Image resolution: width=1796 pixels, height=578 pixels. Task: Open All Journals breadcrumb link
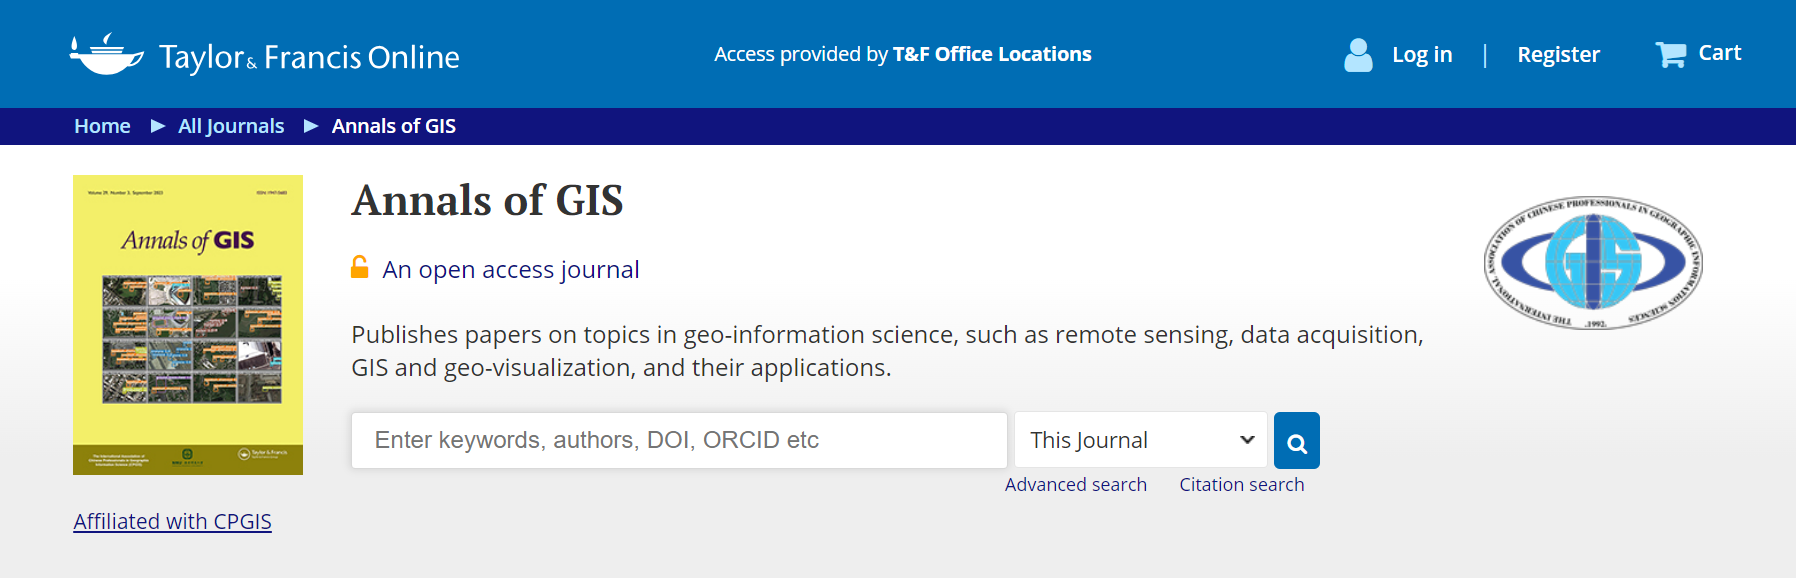click(x=231, y=126)
